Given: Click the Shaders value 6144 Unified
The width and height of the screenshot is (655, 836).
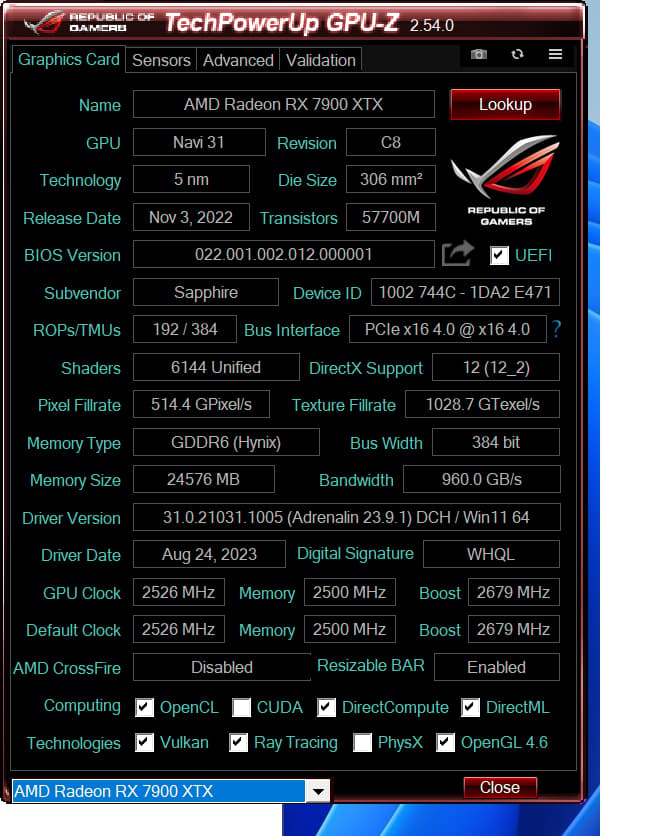Looking at the screenshot, I should tap(216, 367).
